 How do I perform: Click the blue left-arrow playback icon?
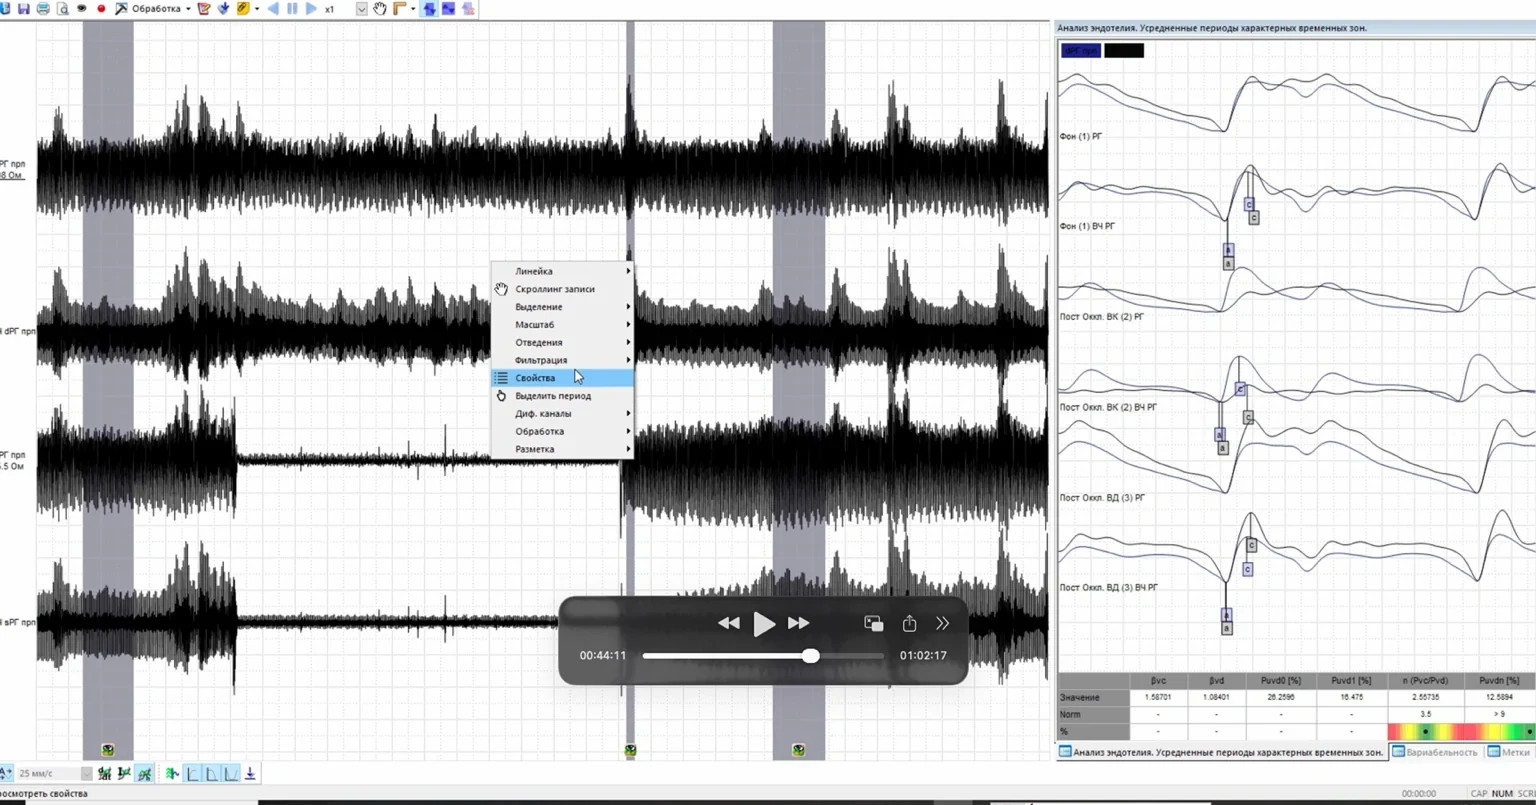273,9
